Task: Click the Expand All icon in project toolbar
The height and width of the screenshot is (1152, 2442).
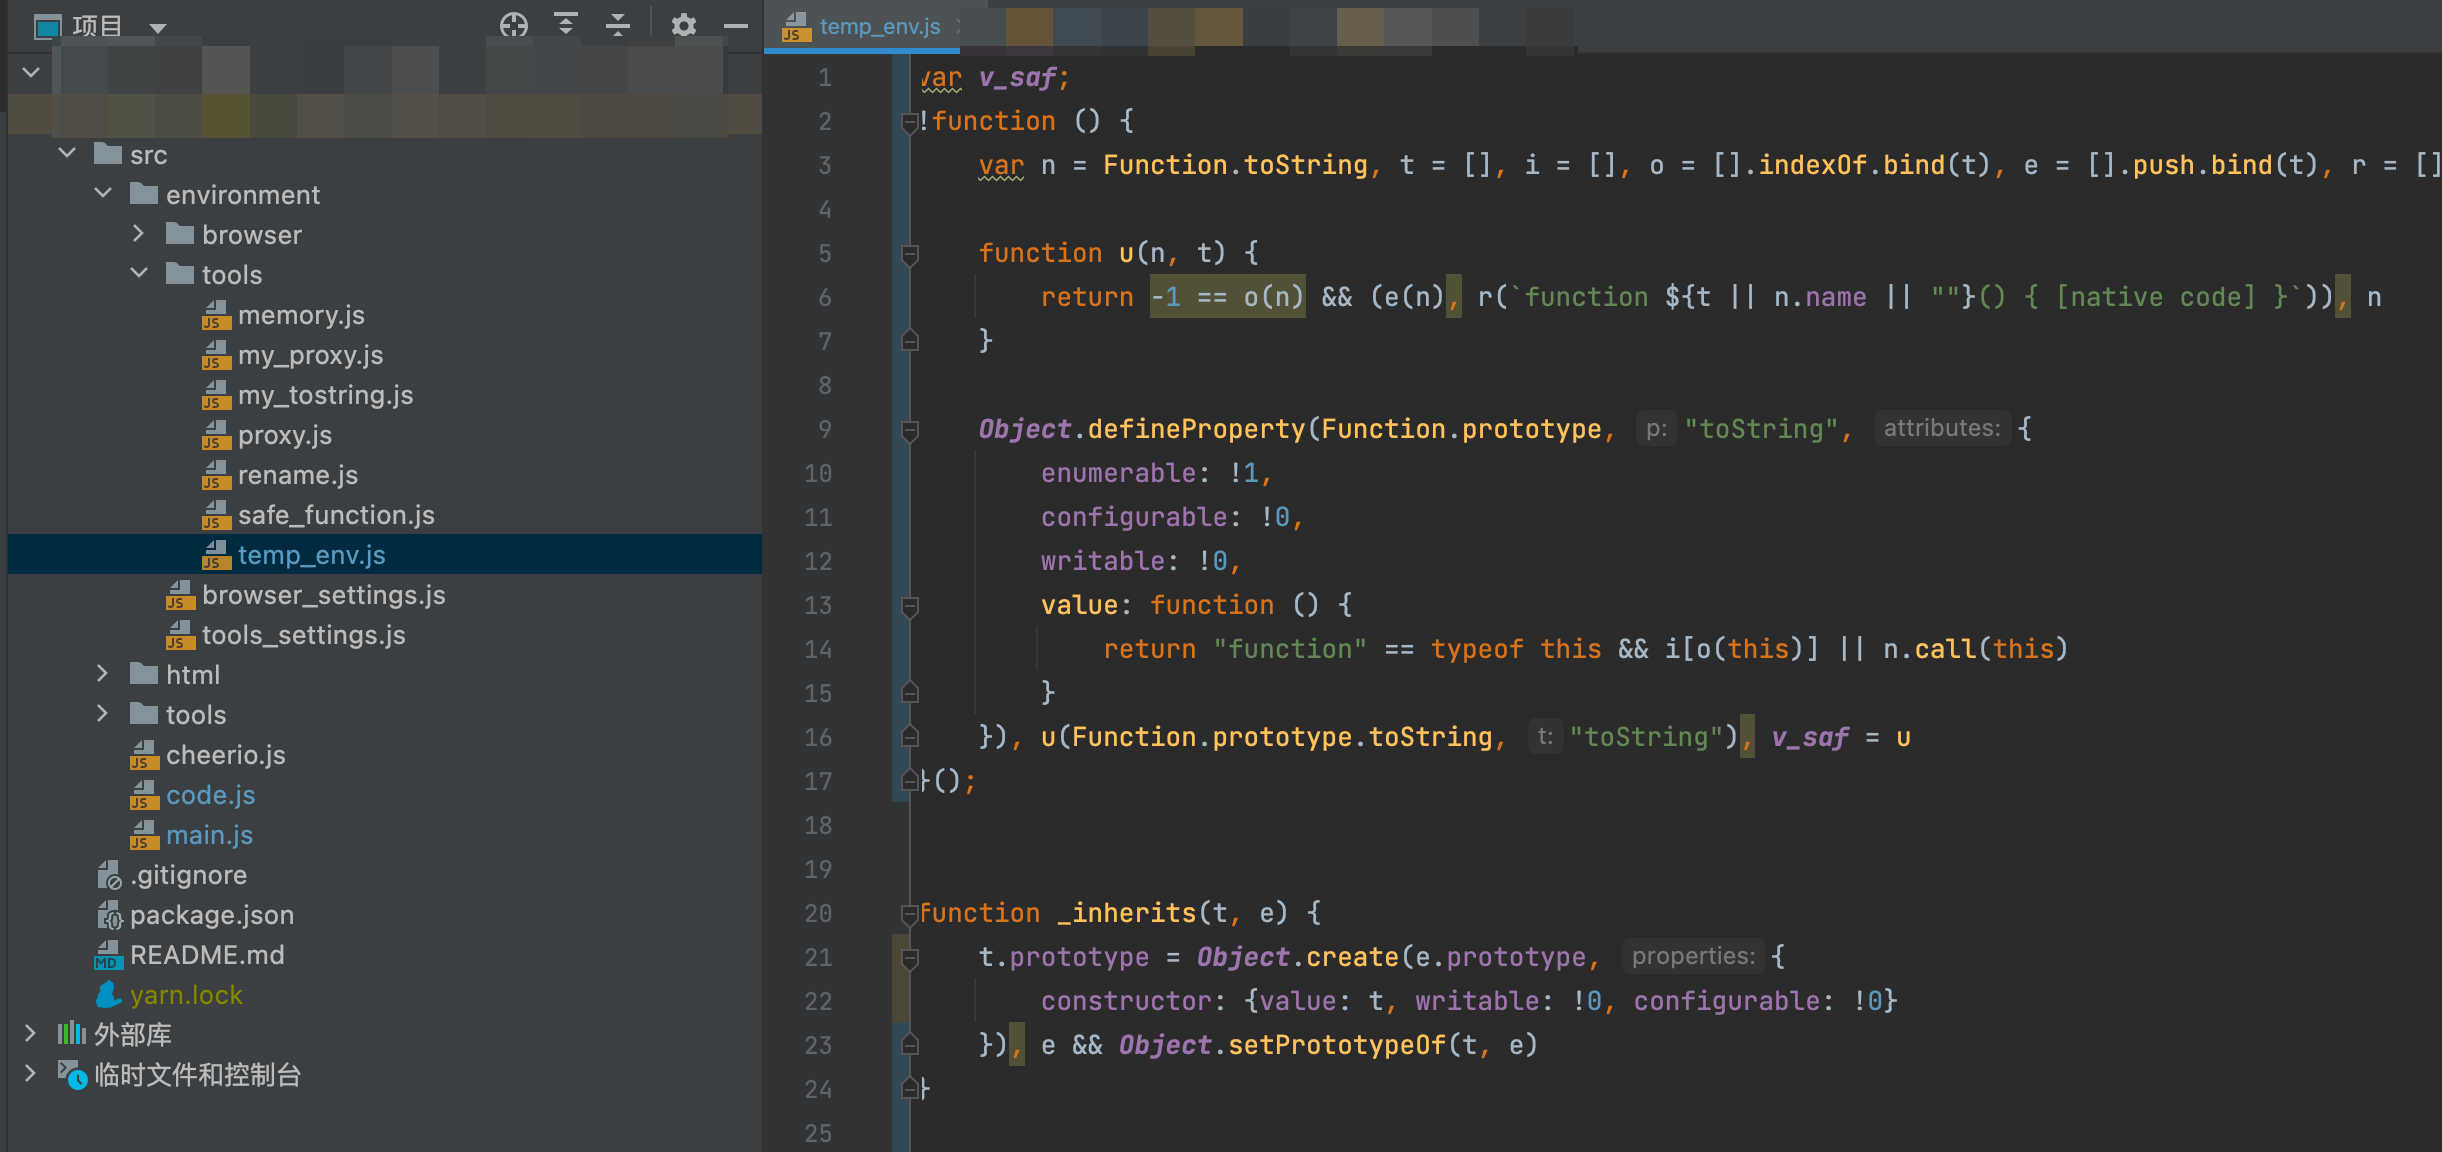Action: [566, 25]
